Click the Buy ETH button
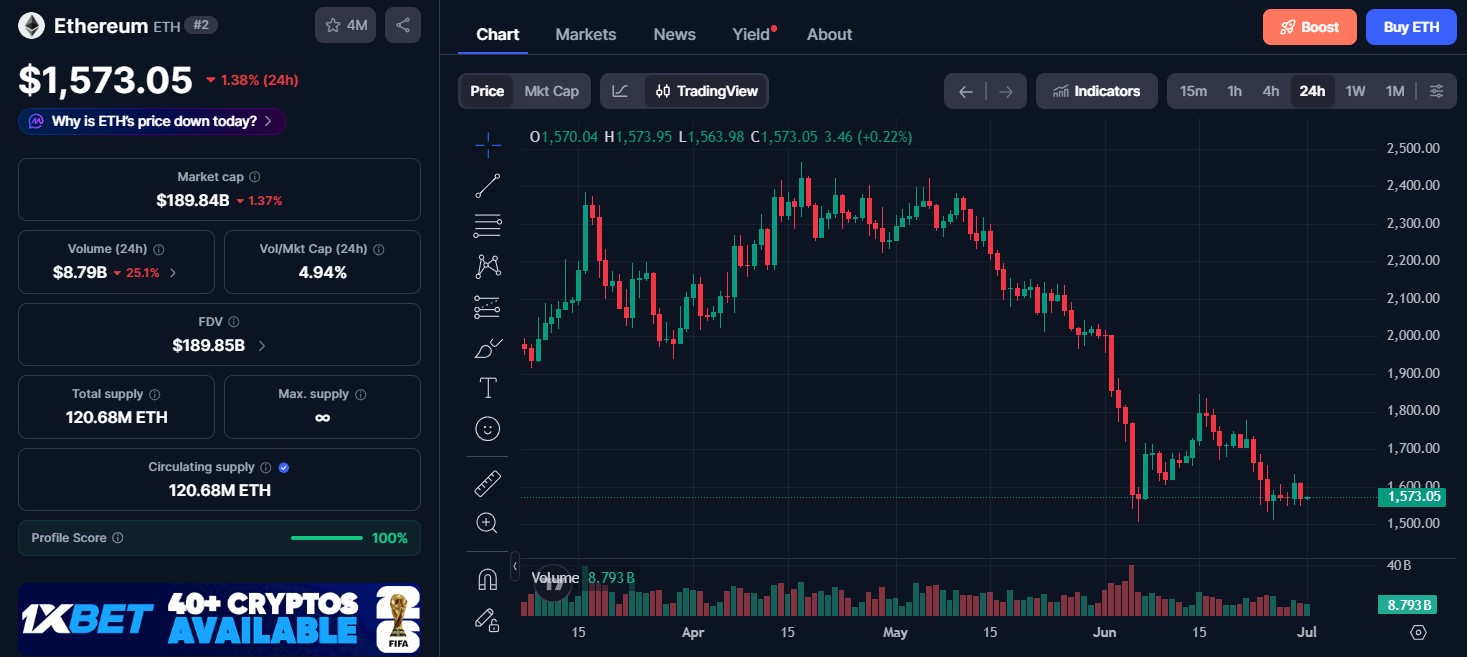1467x657 pixels. (x=1411, y=27)
